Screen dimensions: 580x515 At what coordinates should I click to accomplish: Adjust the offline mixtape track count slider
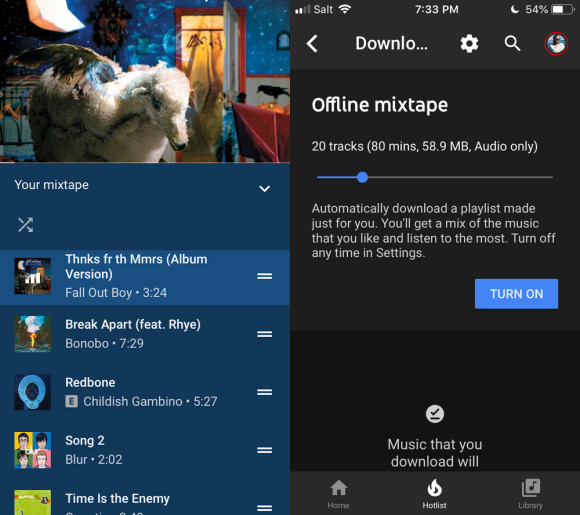click(362, 177)
